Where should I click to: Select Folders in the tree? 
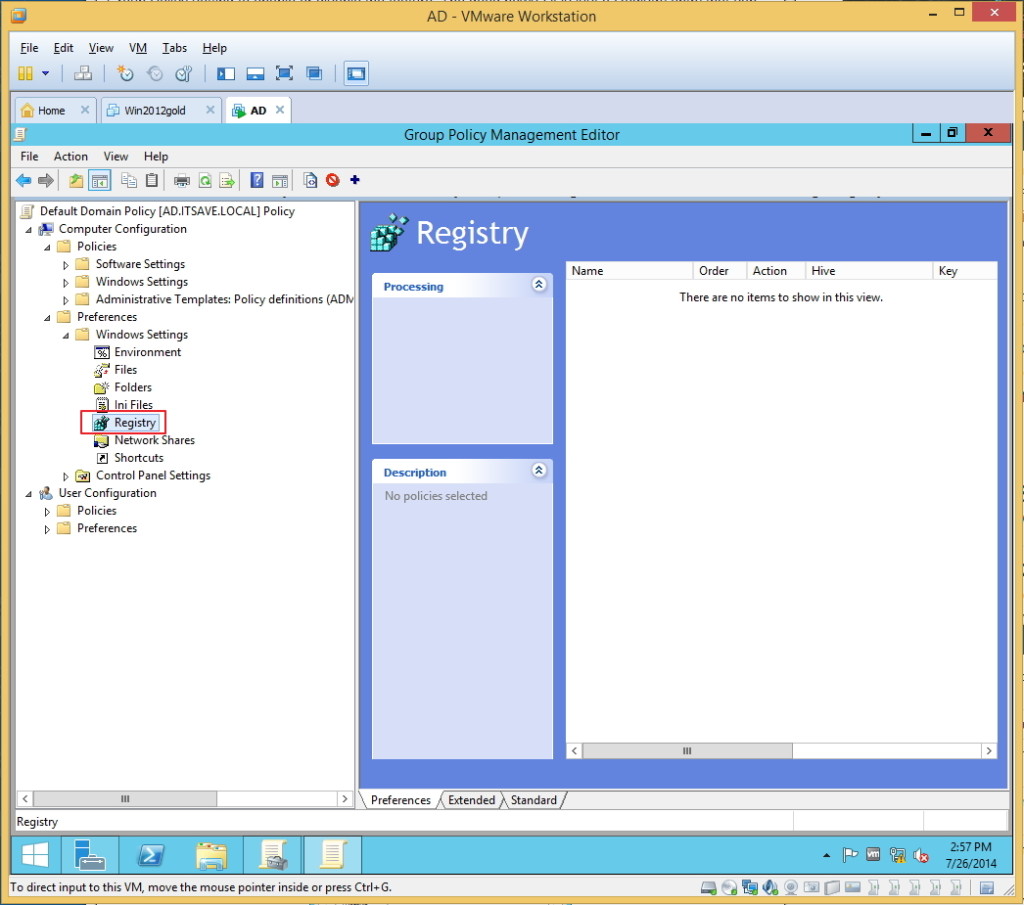pyautogui.click(x=133, y=387)
